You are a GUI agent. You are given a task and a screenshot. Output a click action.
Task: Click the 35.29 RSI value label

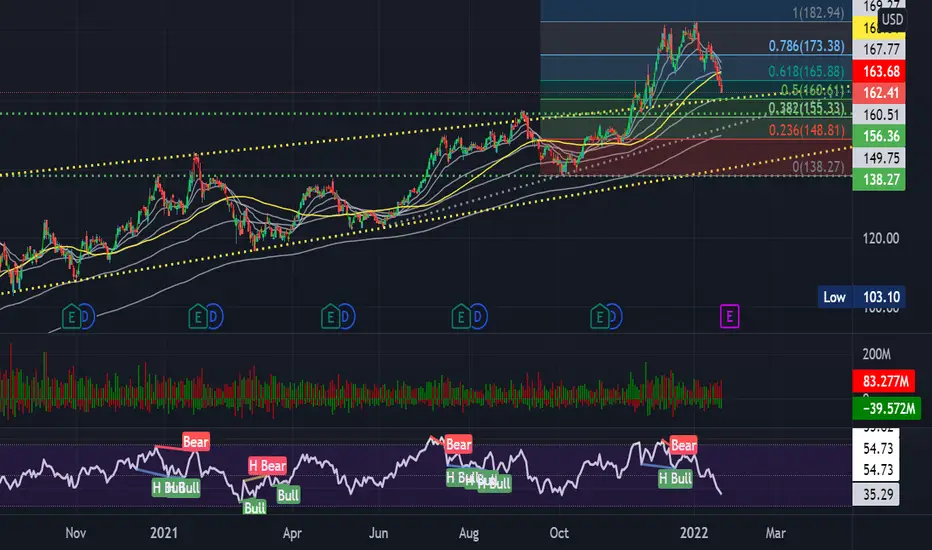876,495
